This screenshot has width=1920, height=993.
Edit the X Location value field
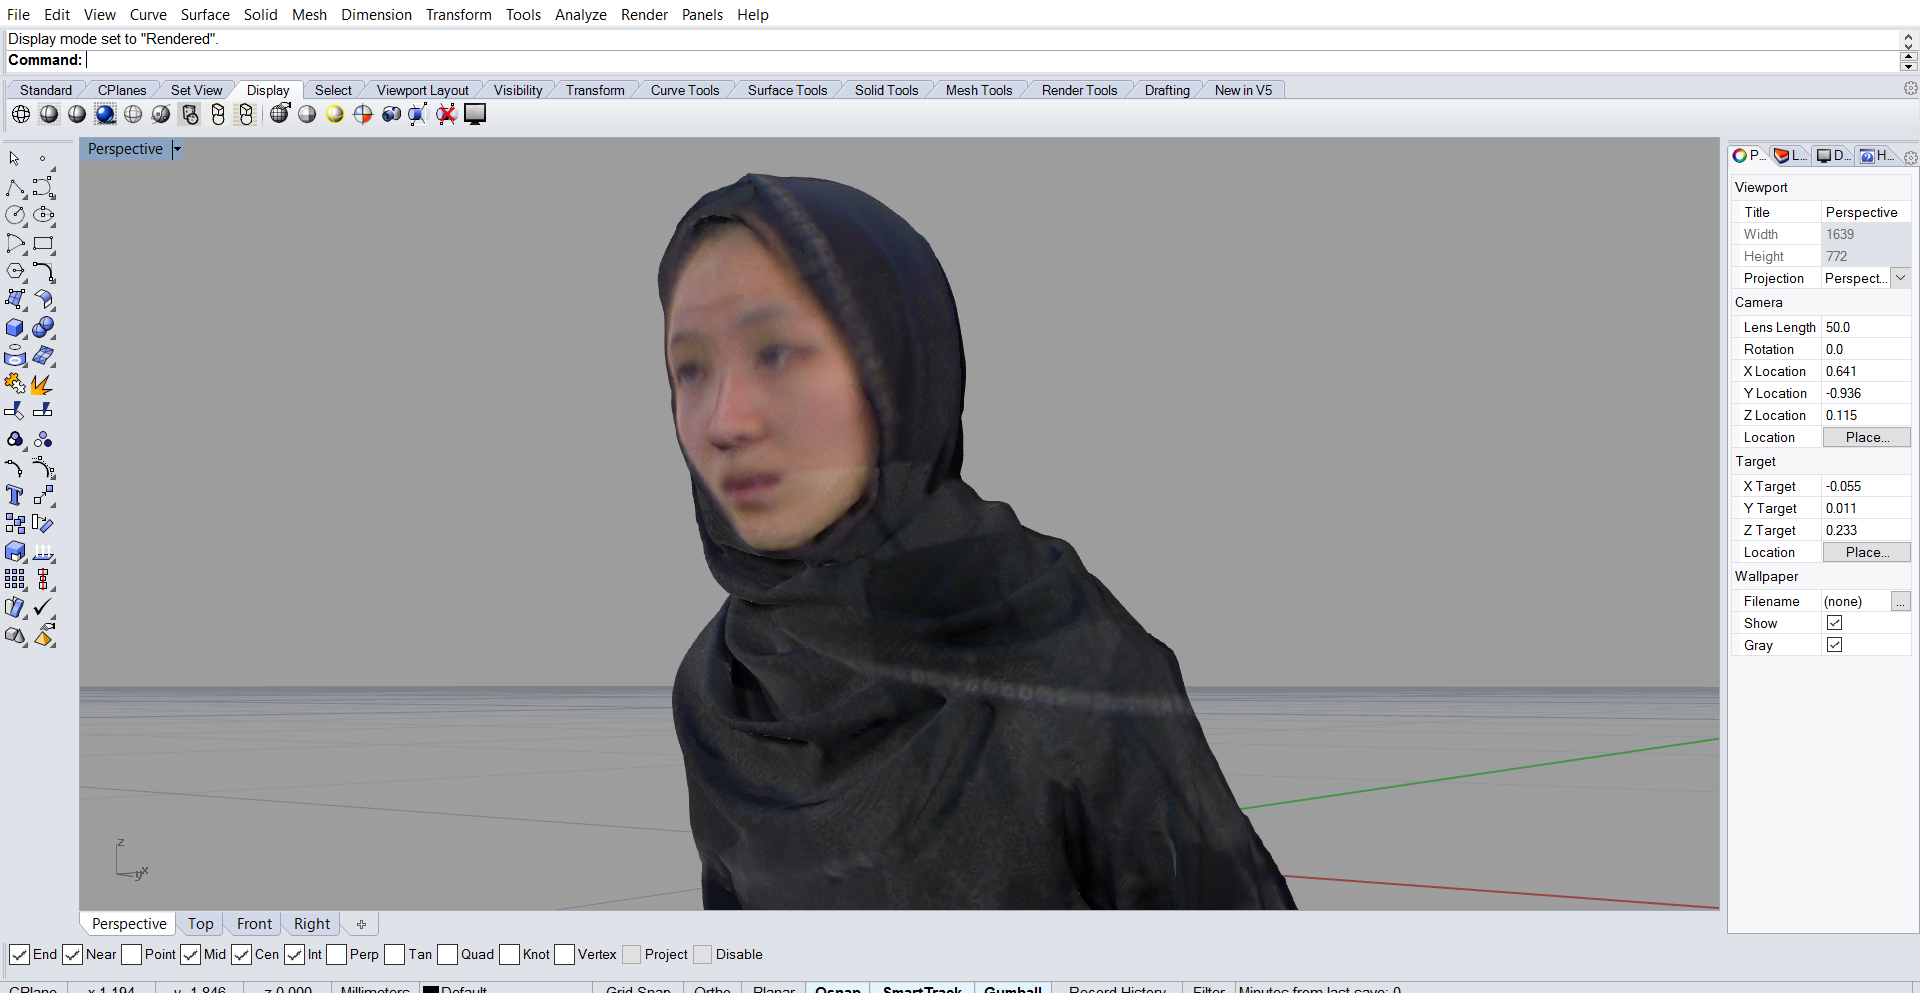coord(1866,371)
